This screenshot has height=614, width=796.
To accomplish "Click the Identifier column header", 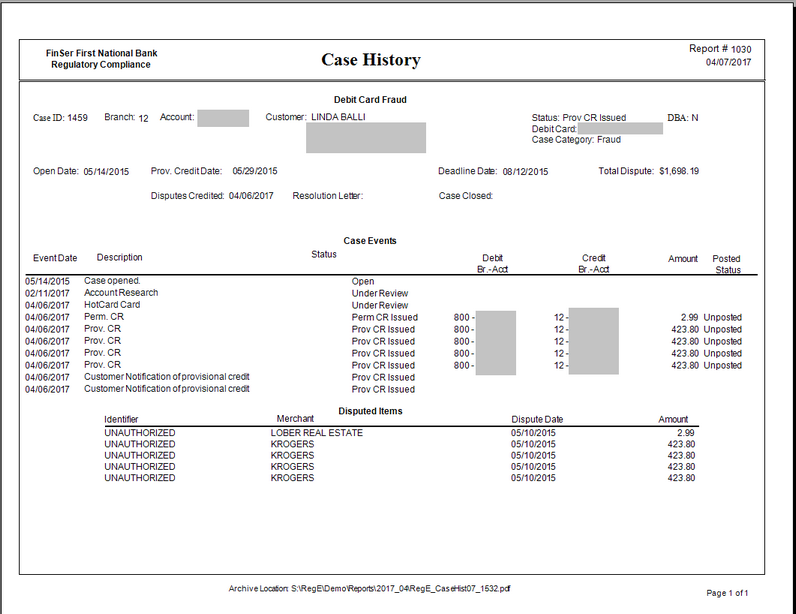I will click(x=121, y=419).
